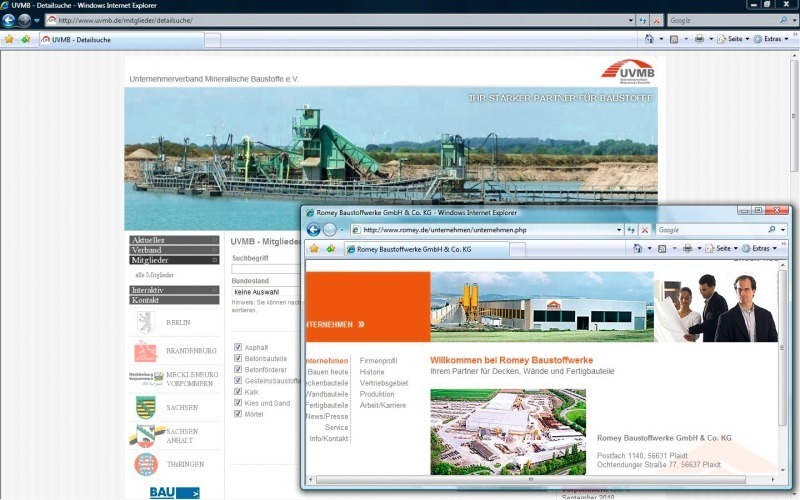Image resolution: width=800 pixels, height=500 pixels.
Task: Open the Mitglieder menu item
Action: (174, 260)
